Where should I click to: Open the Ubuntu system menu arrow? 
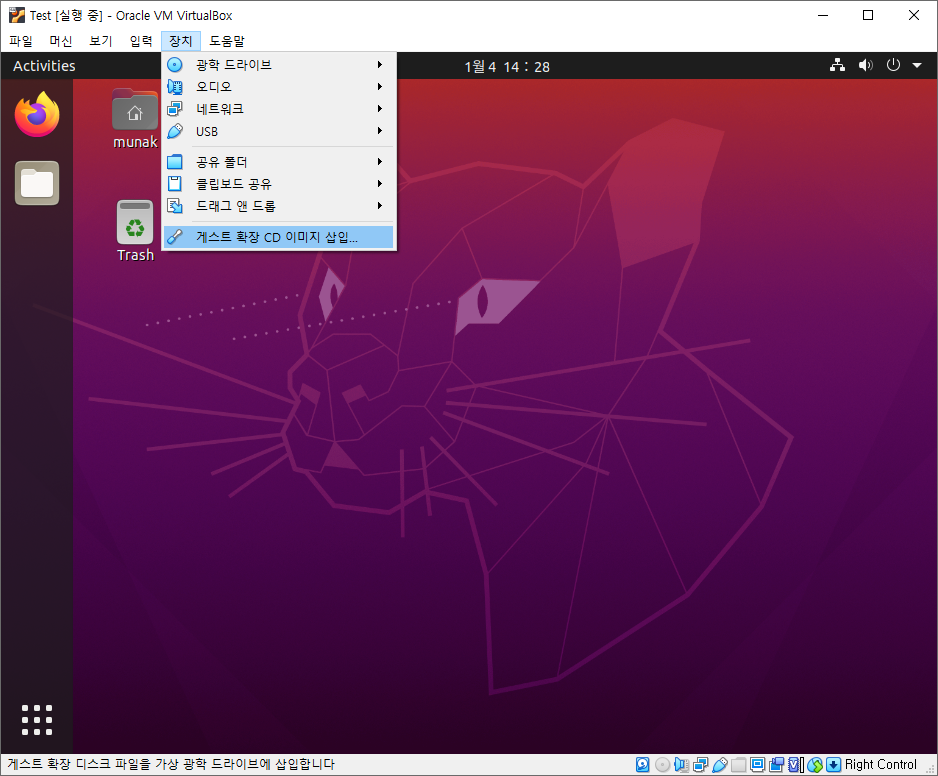[917, 65]
